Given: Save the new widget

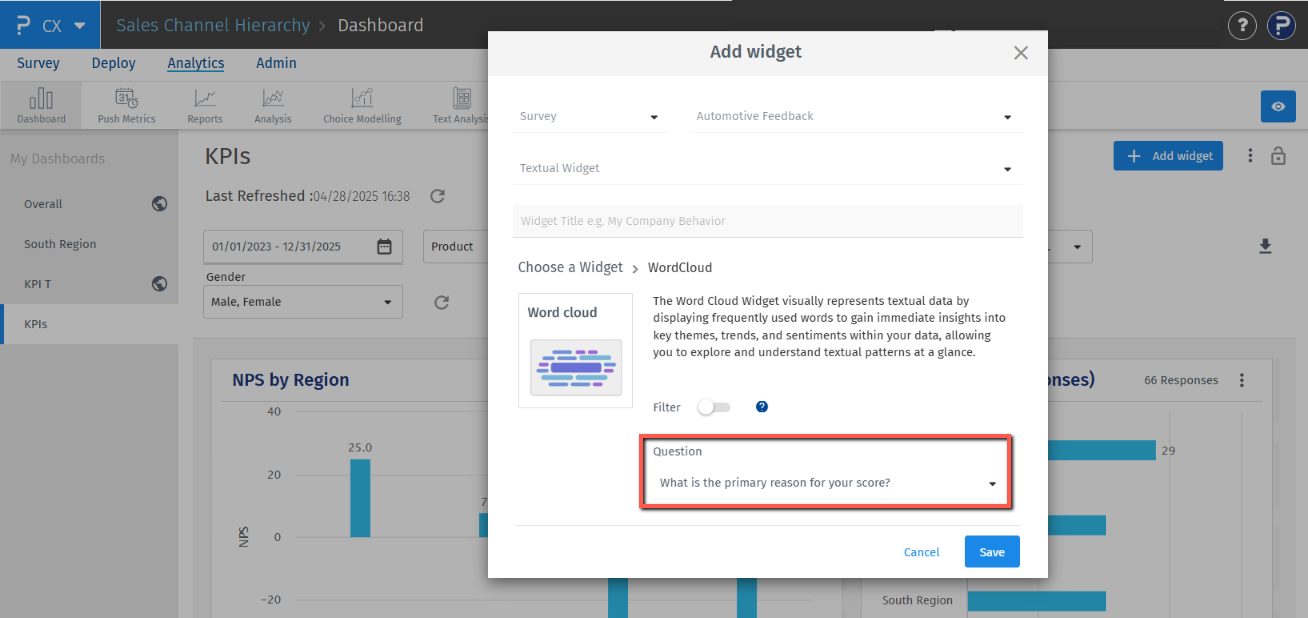Looking at the screenshot, I should [x=992, y=552].
